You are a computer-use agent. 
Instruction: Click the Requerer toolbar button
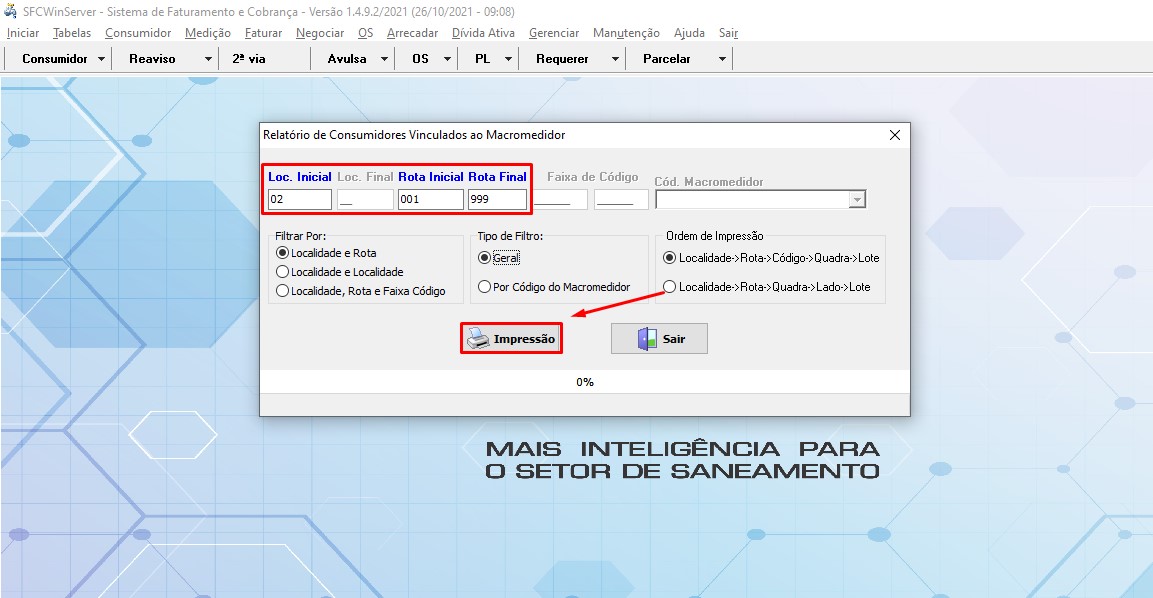click(564, 58)
